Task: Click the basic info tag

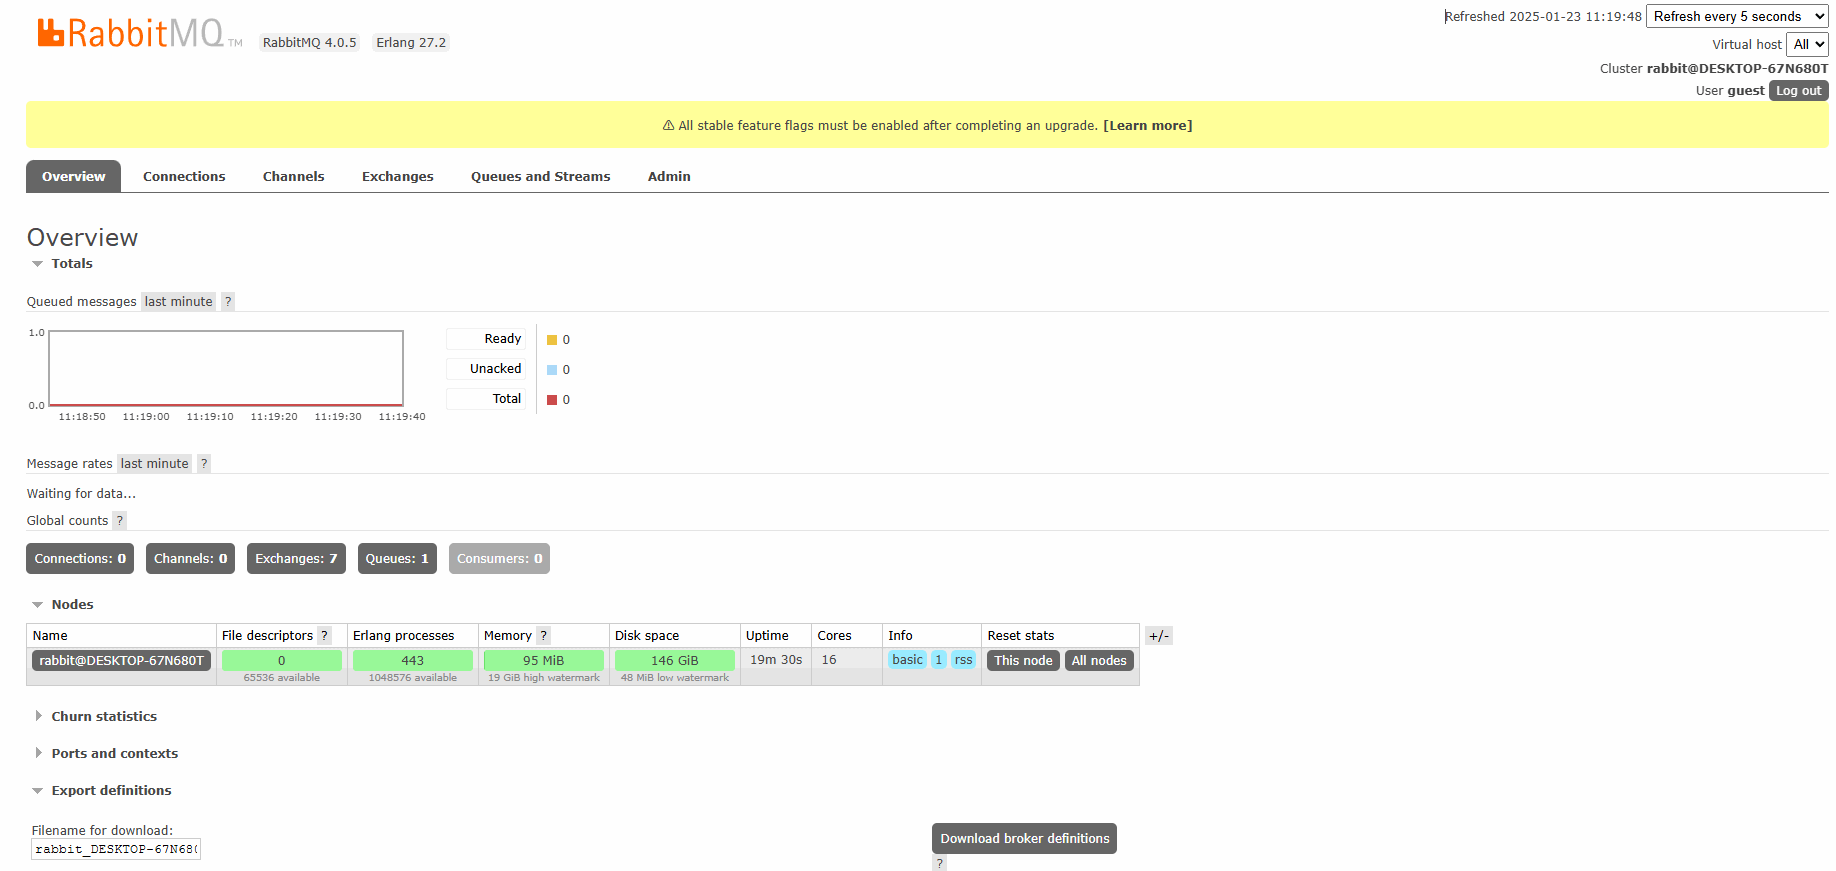Action: [907, 659]
